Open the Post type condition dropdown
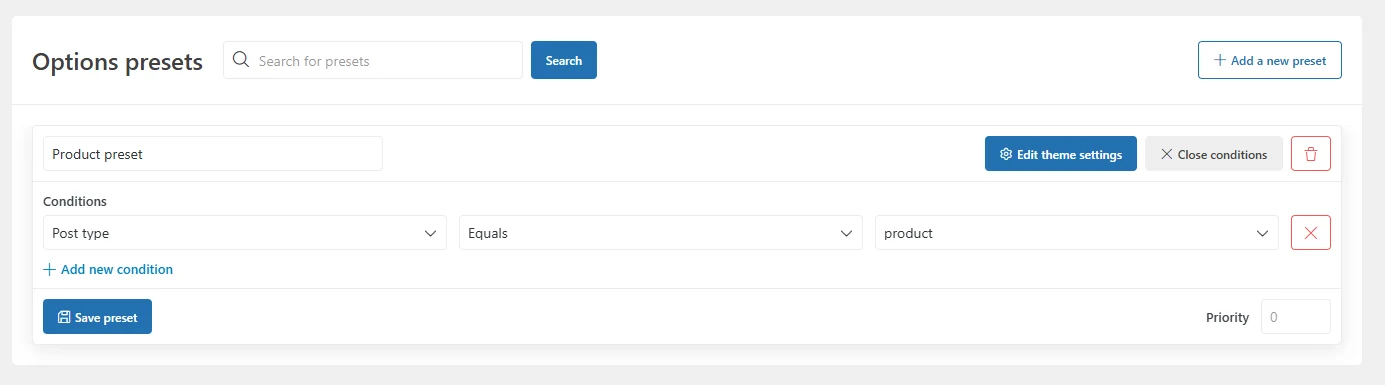The width and height of the screenshot is (1385, 385). [x=245, y=233]
